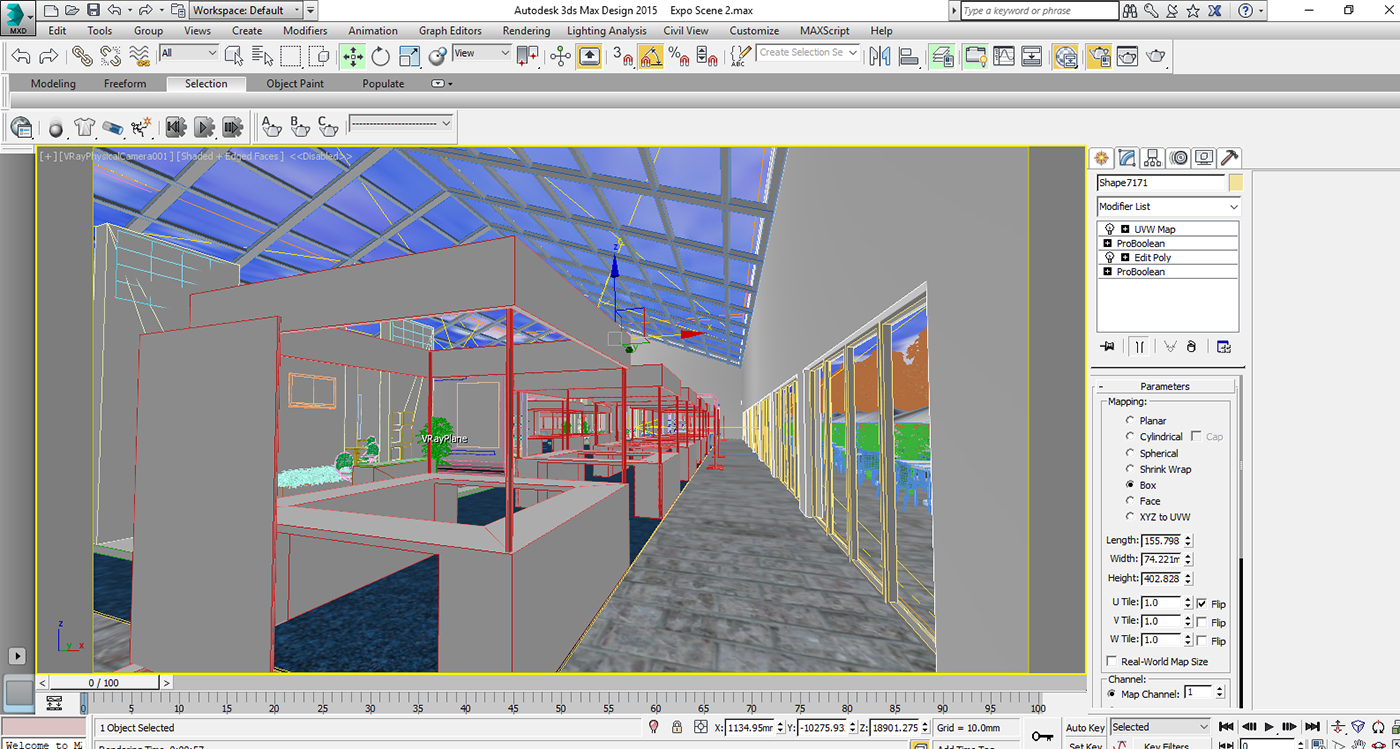The image size is (1400, 749).
Task: Expand the Edit Poly modifier entry
Action: (1125, 258)
